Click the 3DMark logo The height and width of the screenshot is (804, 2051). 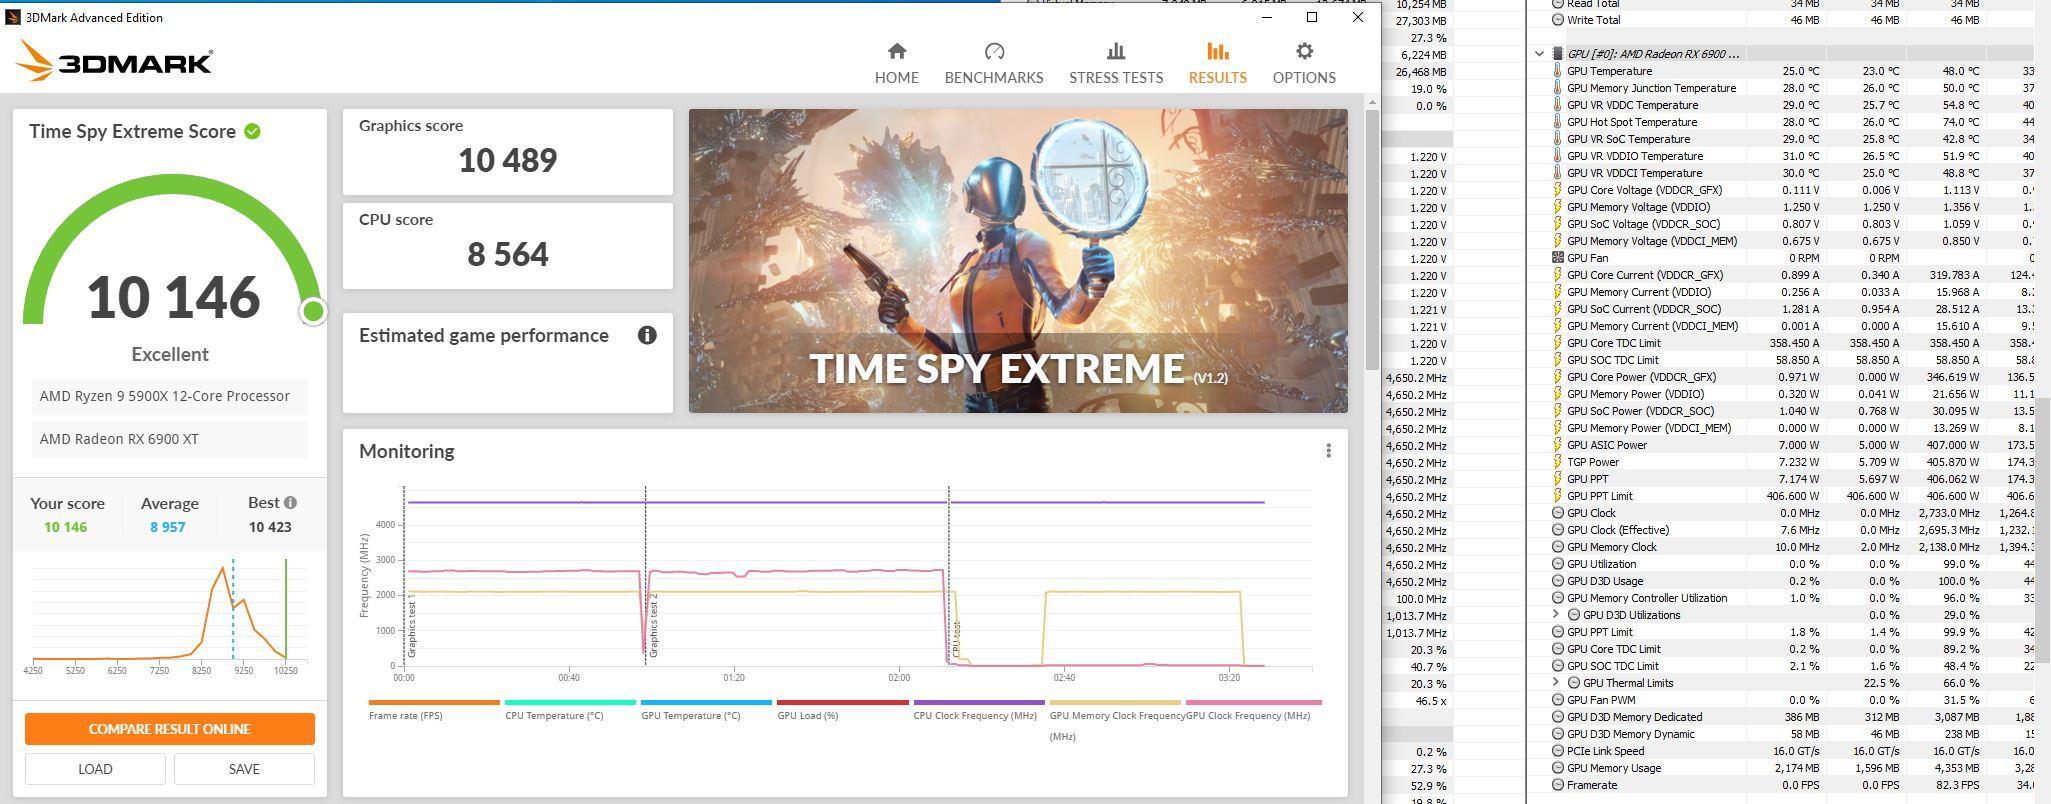114,61
